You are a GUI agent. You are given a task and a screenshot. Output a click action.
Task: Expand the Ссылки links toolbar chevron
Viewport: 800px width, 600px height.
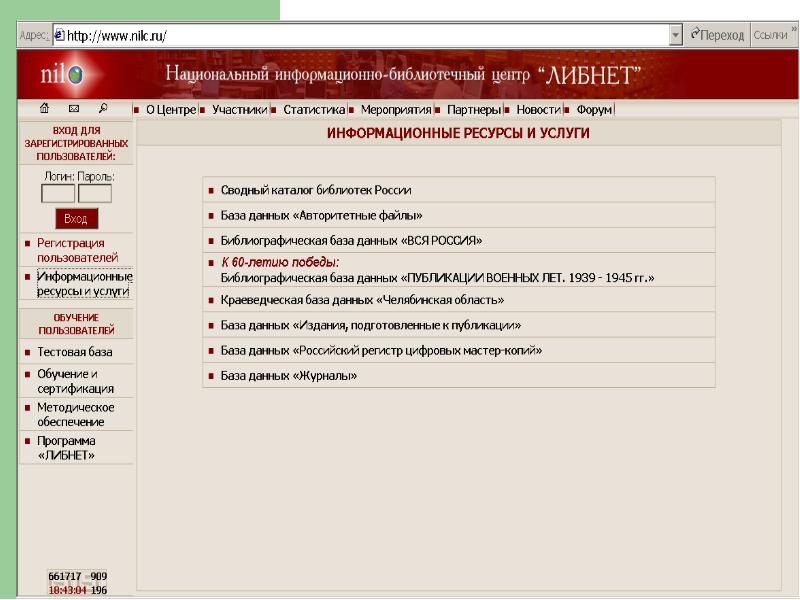[793, 32]
